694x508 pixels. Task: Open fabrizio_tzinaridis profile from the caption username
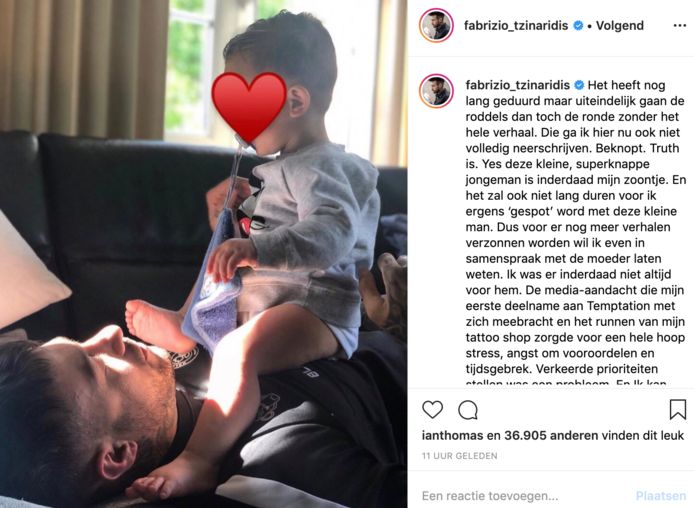pyautogui.click(x=517, y=85)
